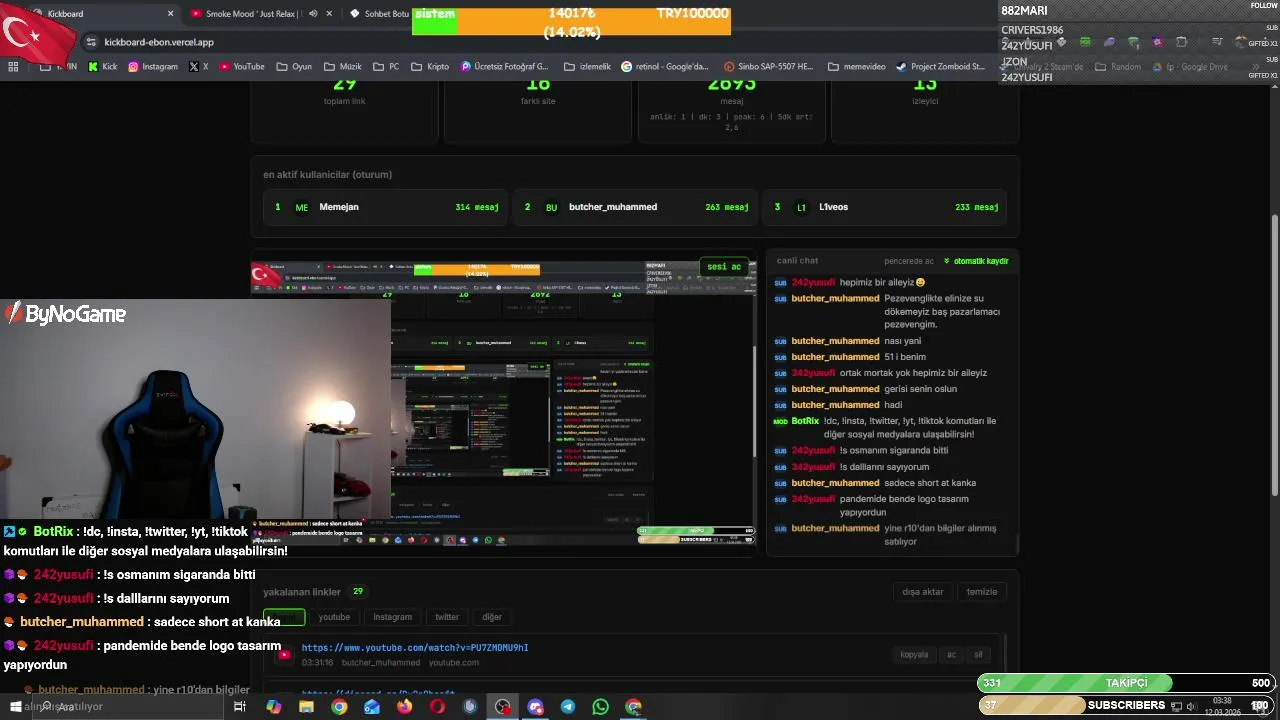The width and height of the screenshot is (1280, 720).
Task: Expand the Oyun bookmarks folder
Action: pyautogui.click(x=293, y=67)
